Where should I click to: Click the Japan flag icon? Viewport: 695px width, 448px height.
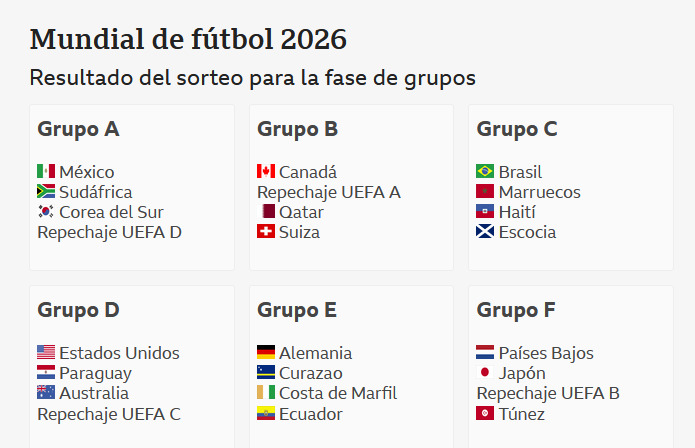click(x=485, y=373)
